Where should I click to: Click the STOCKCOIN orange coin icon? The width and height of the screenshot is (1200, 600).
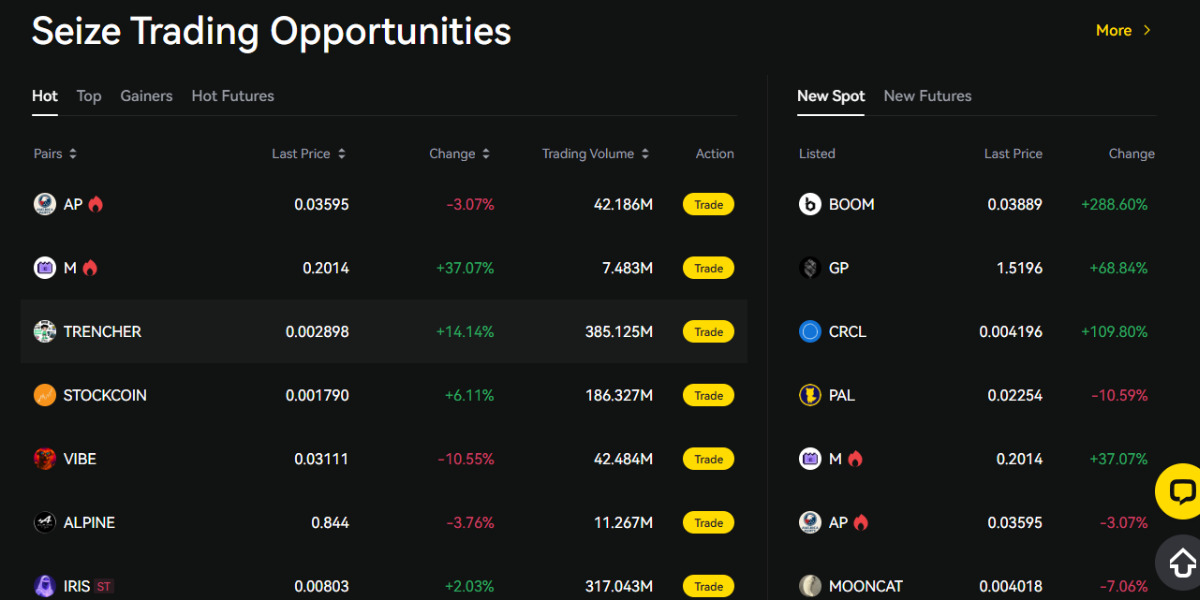coord(44,395)
